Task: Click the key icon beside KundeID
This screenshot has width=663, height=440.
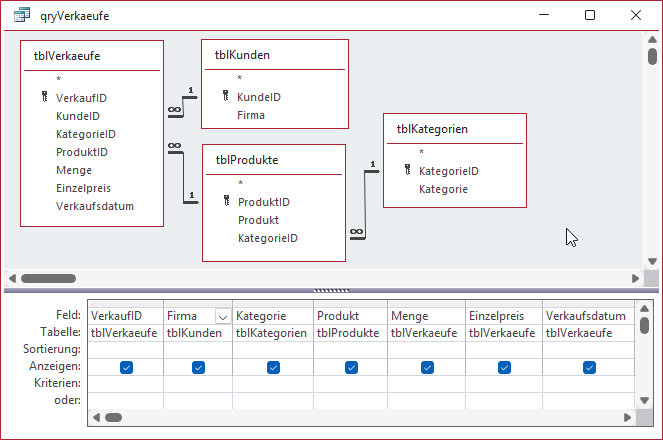Action: (225, 97)
